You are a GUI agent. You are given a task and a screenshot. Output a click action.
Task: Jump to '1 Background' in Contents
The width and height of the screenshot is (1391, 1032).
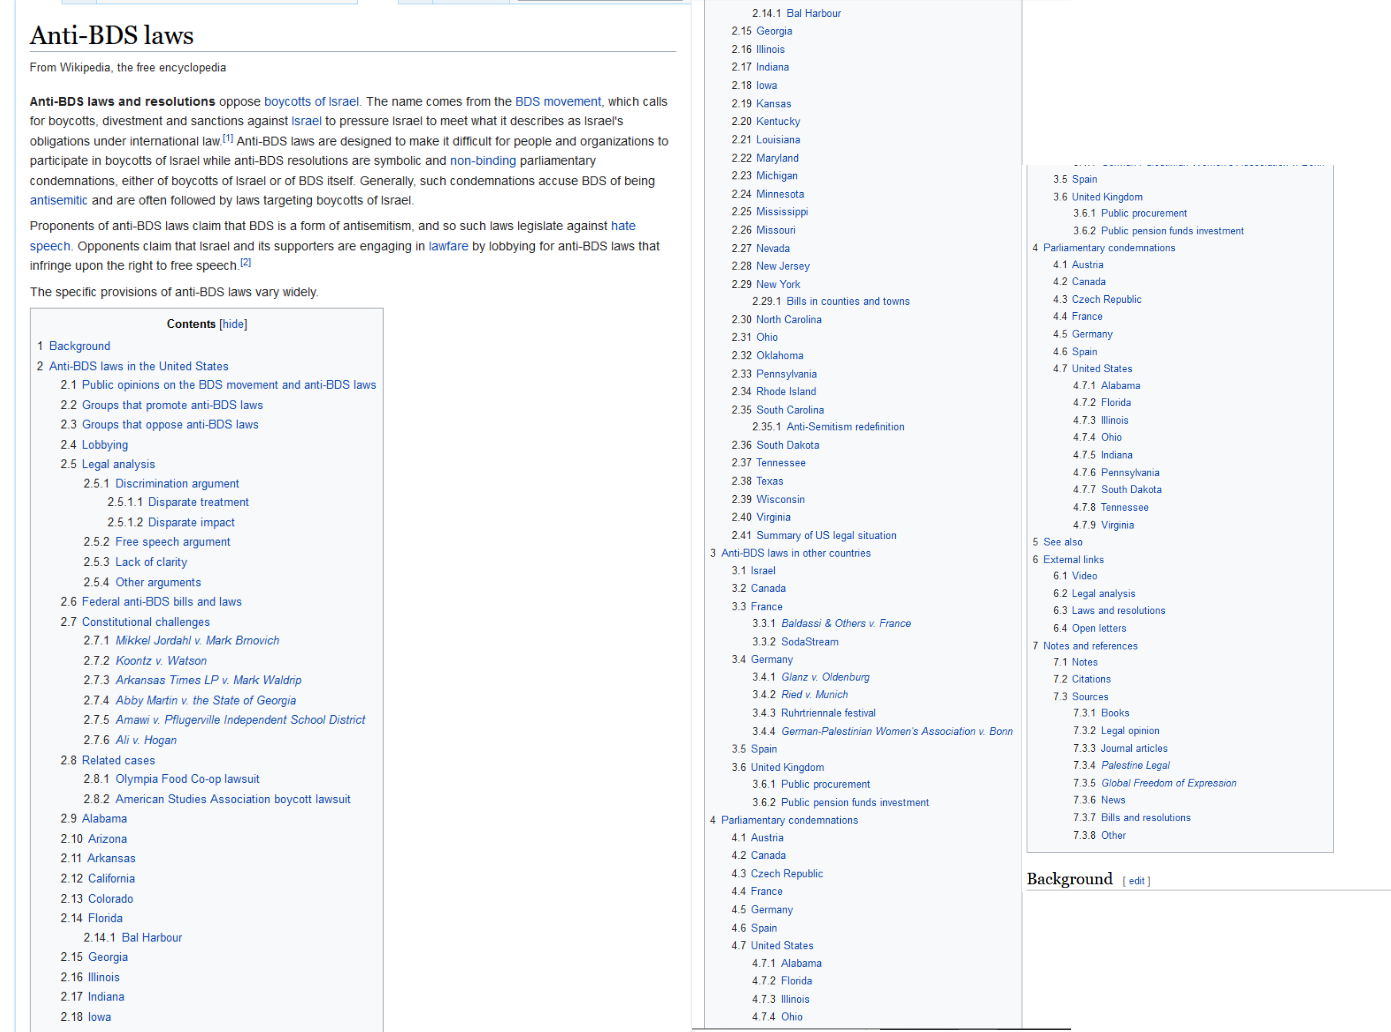[x=74, y=346]
